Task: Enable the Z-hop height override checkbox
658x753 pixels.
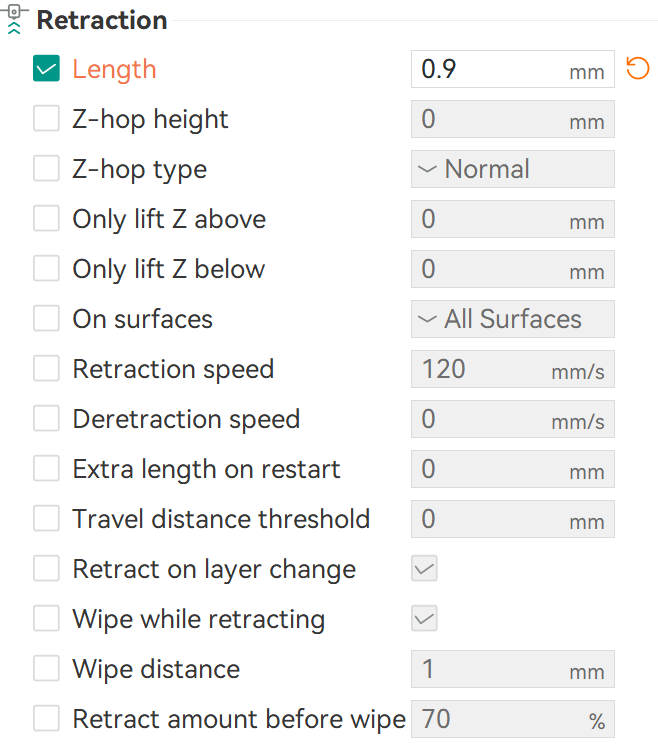Action: click(x=46, y=119)
